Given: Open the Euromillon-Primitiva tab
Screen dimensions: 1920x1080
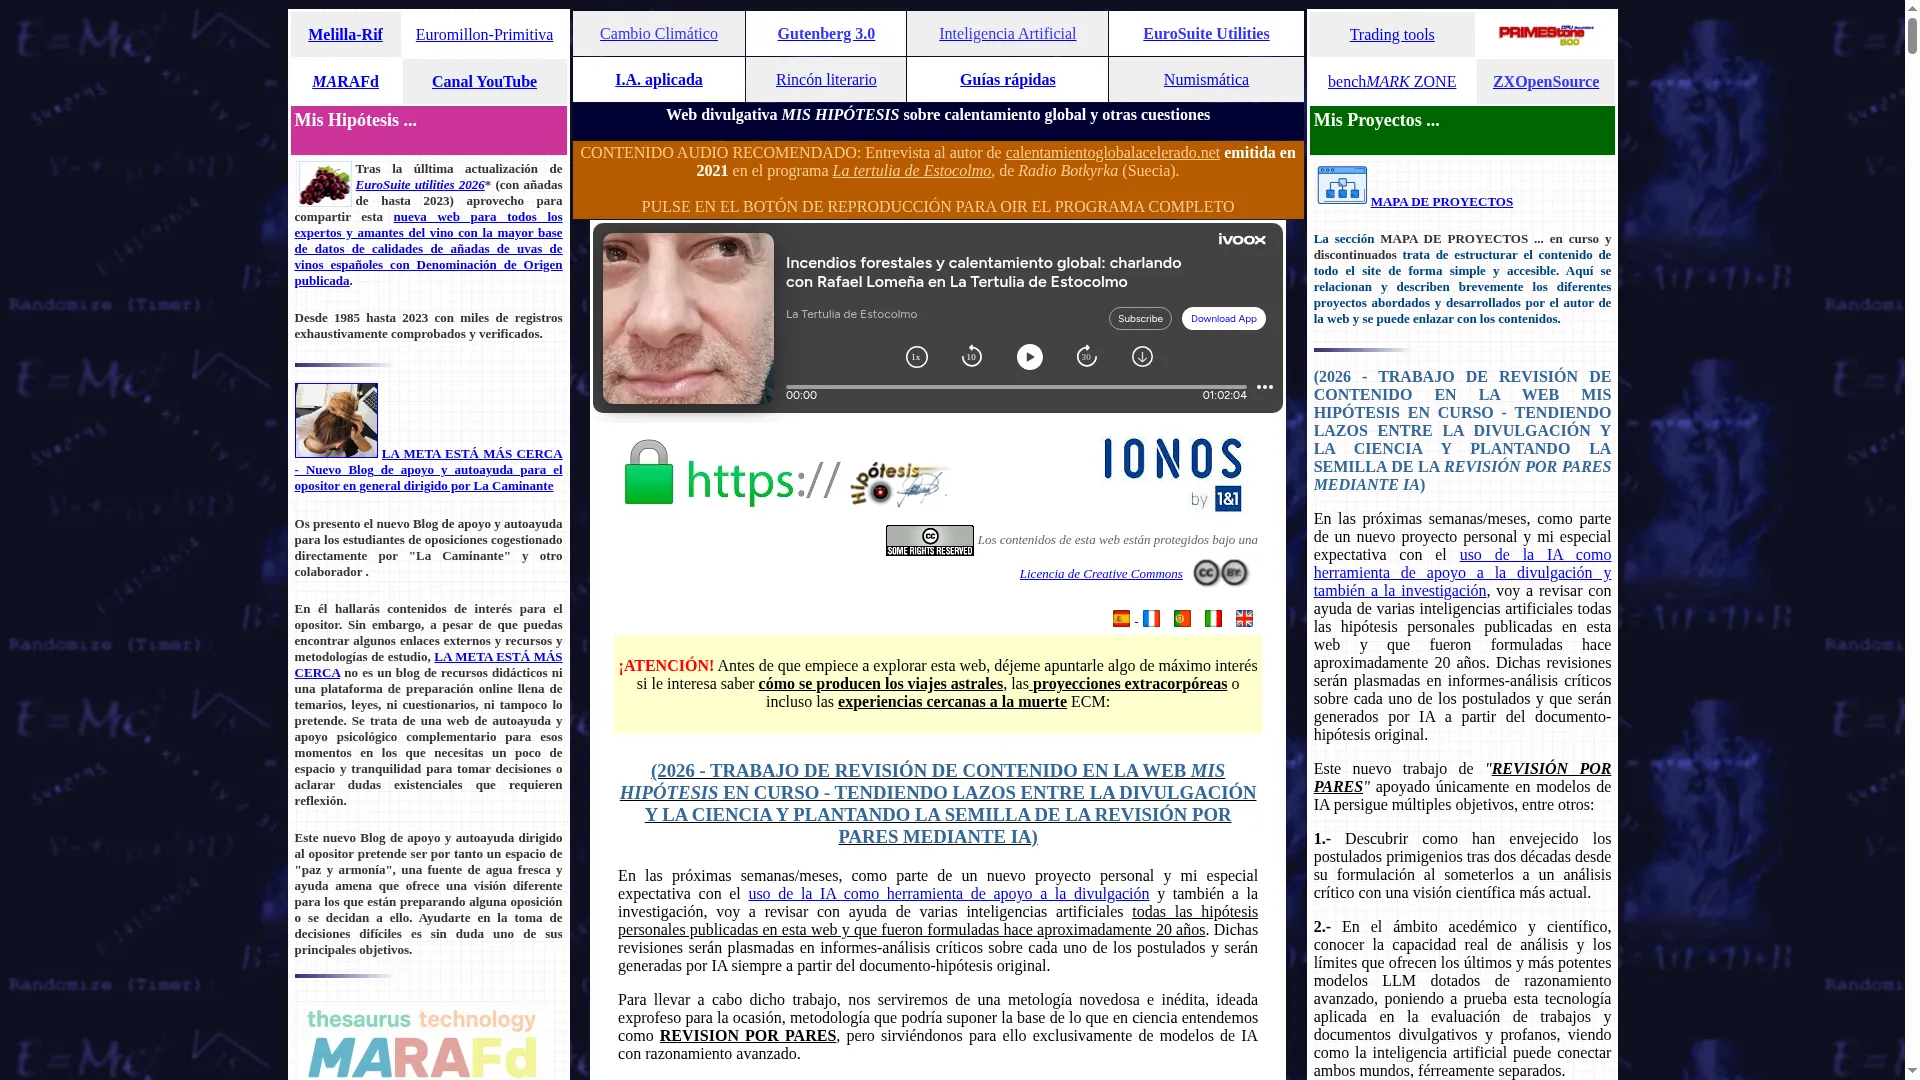Looking at the screenshot, I should tap(484, 34).
